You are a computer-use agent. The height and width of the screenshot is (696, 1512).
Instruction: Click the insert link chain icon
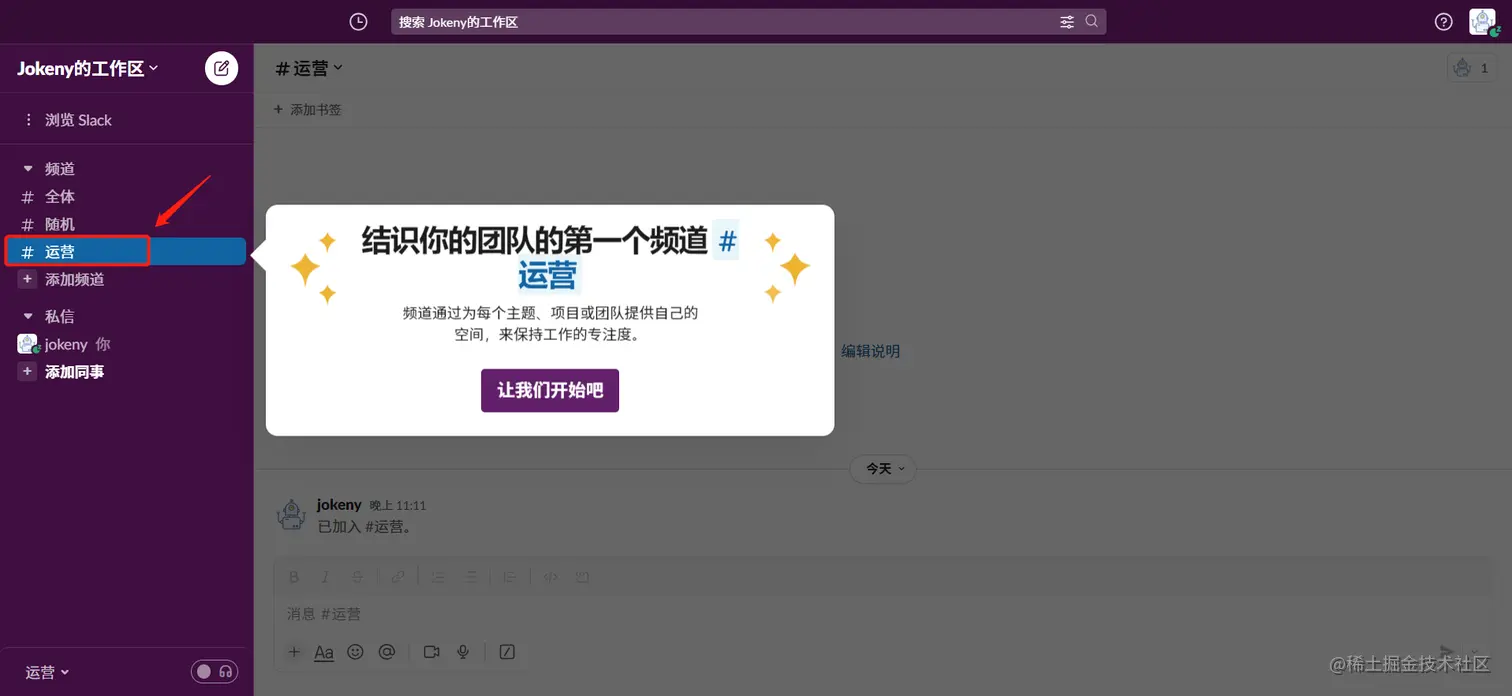[x=398, y=577]
